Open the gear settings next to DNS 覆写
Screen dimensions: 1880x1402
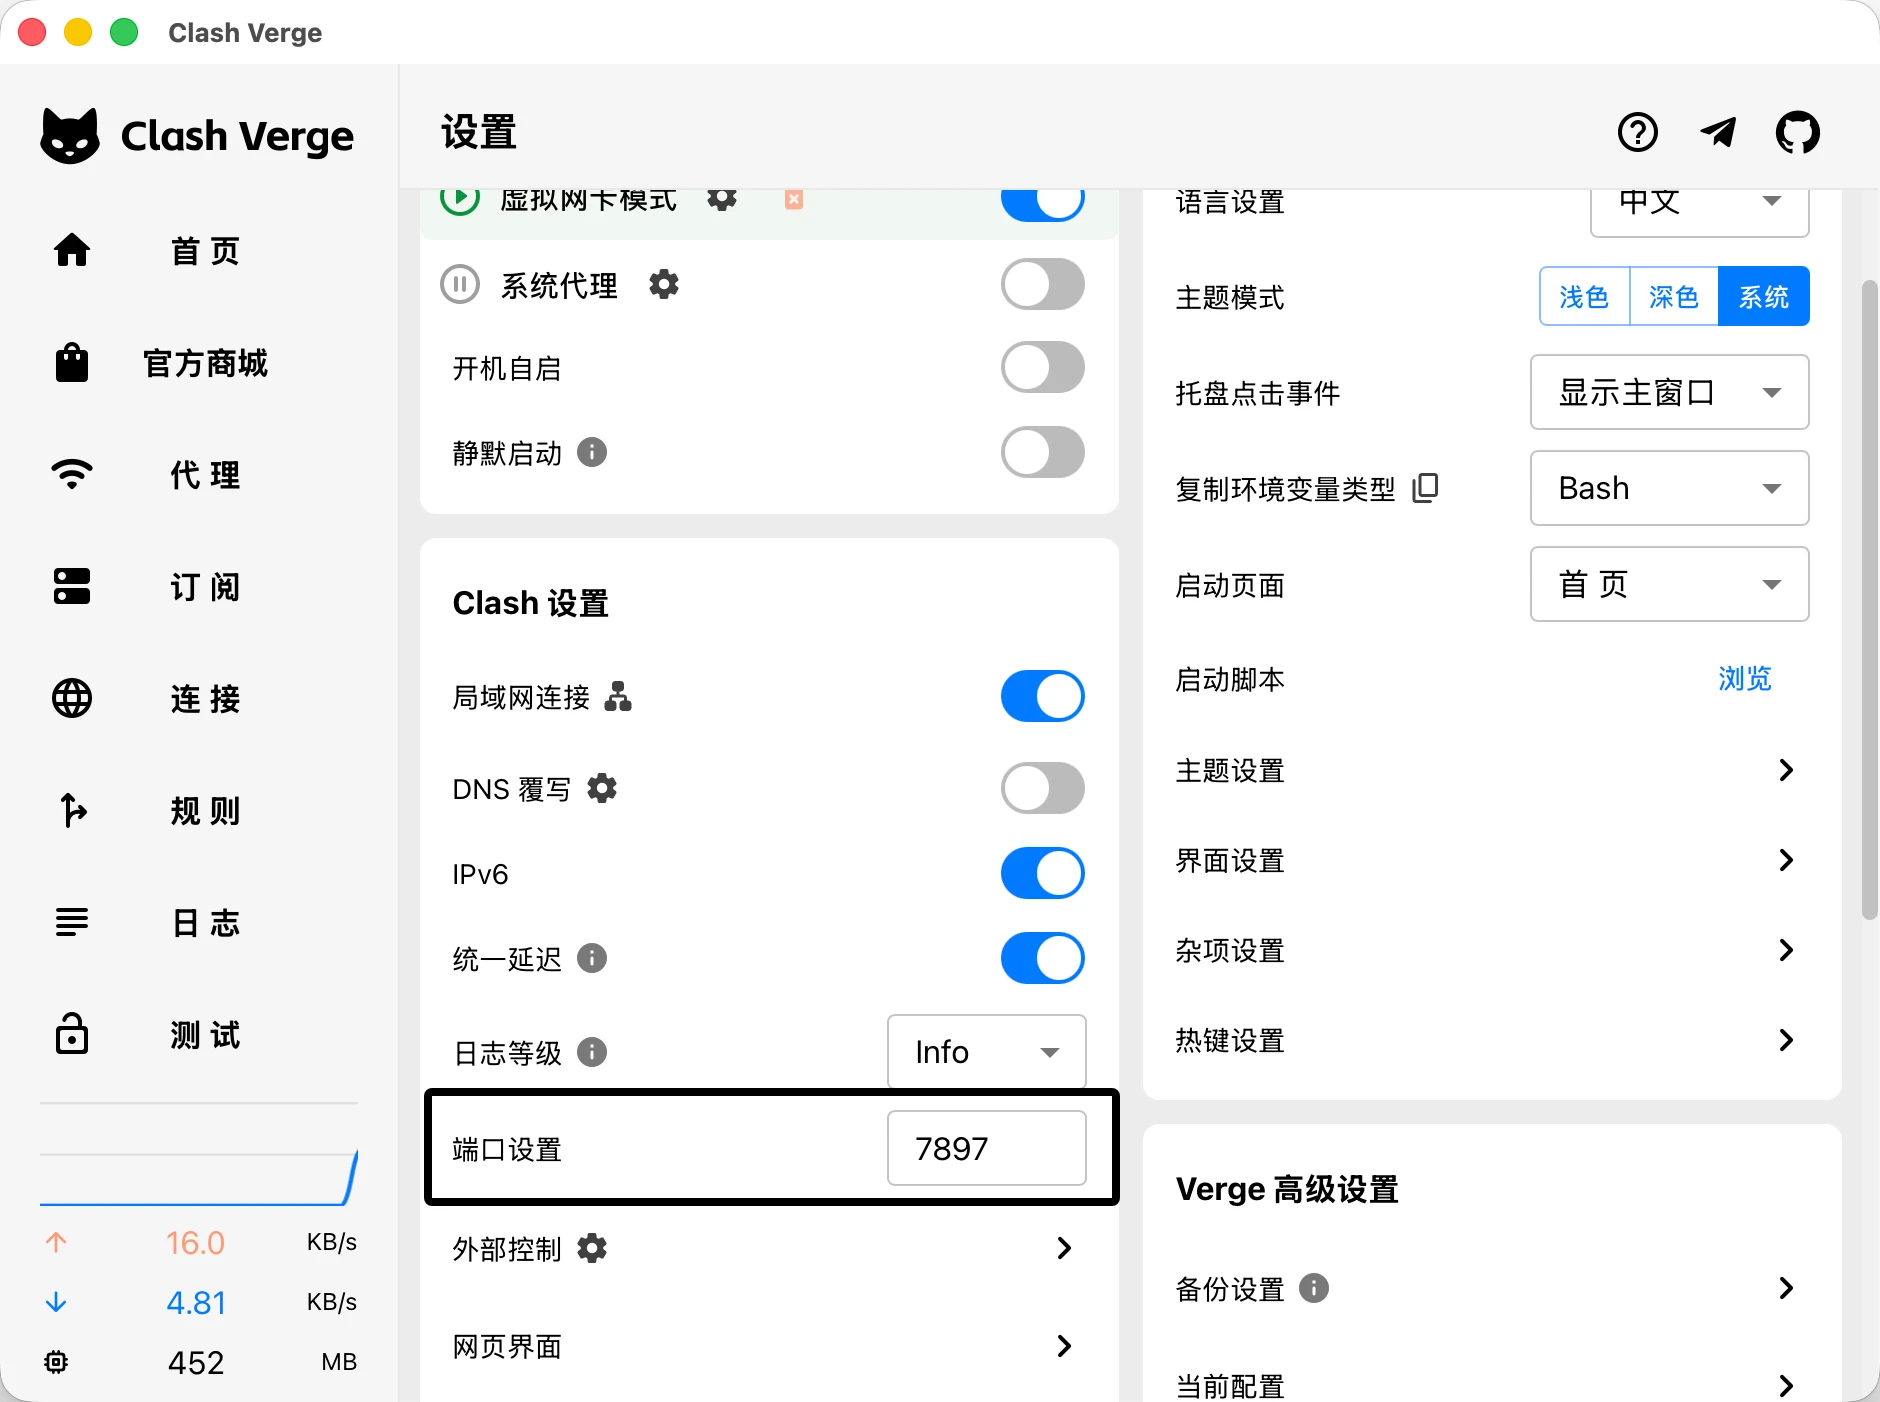(x=602, y=788)
